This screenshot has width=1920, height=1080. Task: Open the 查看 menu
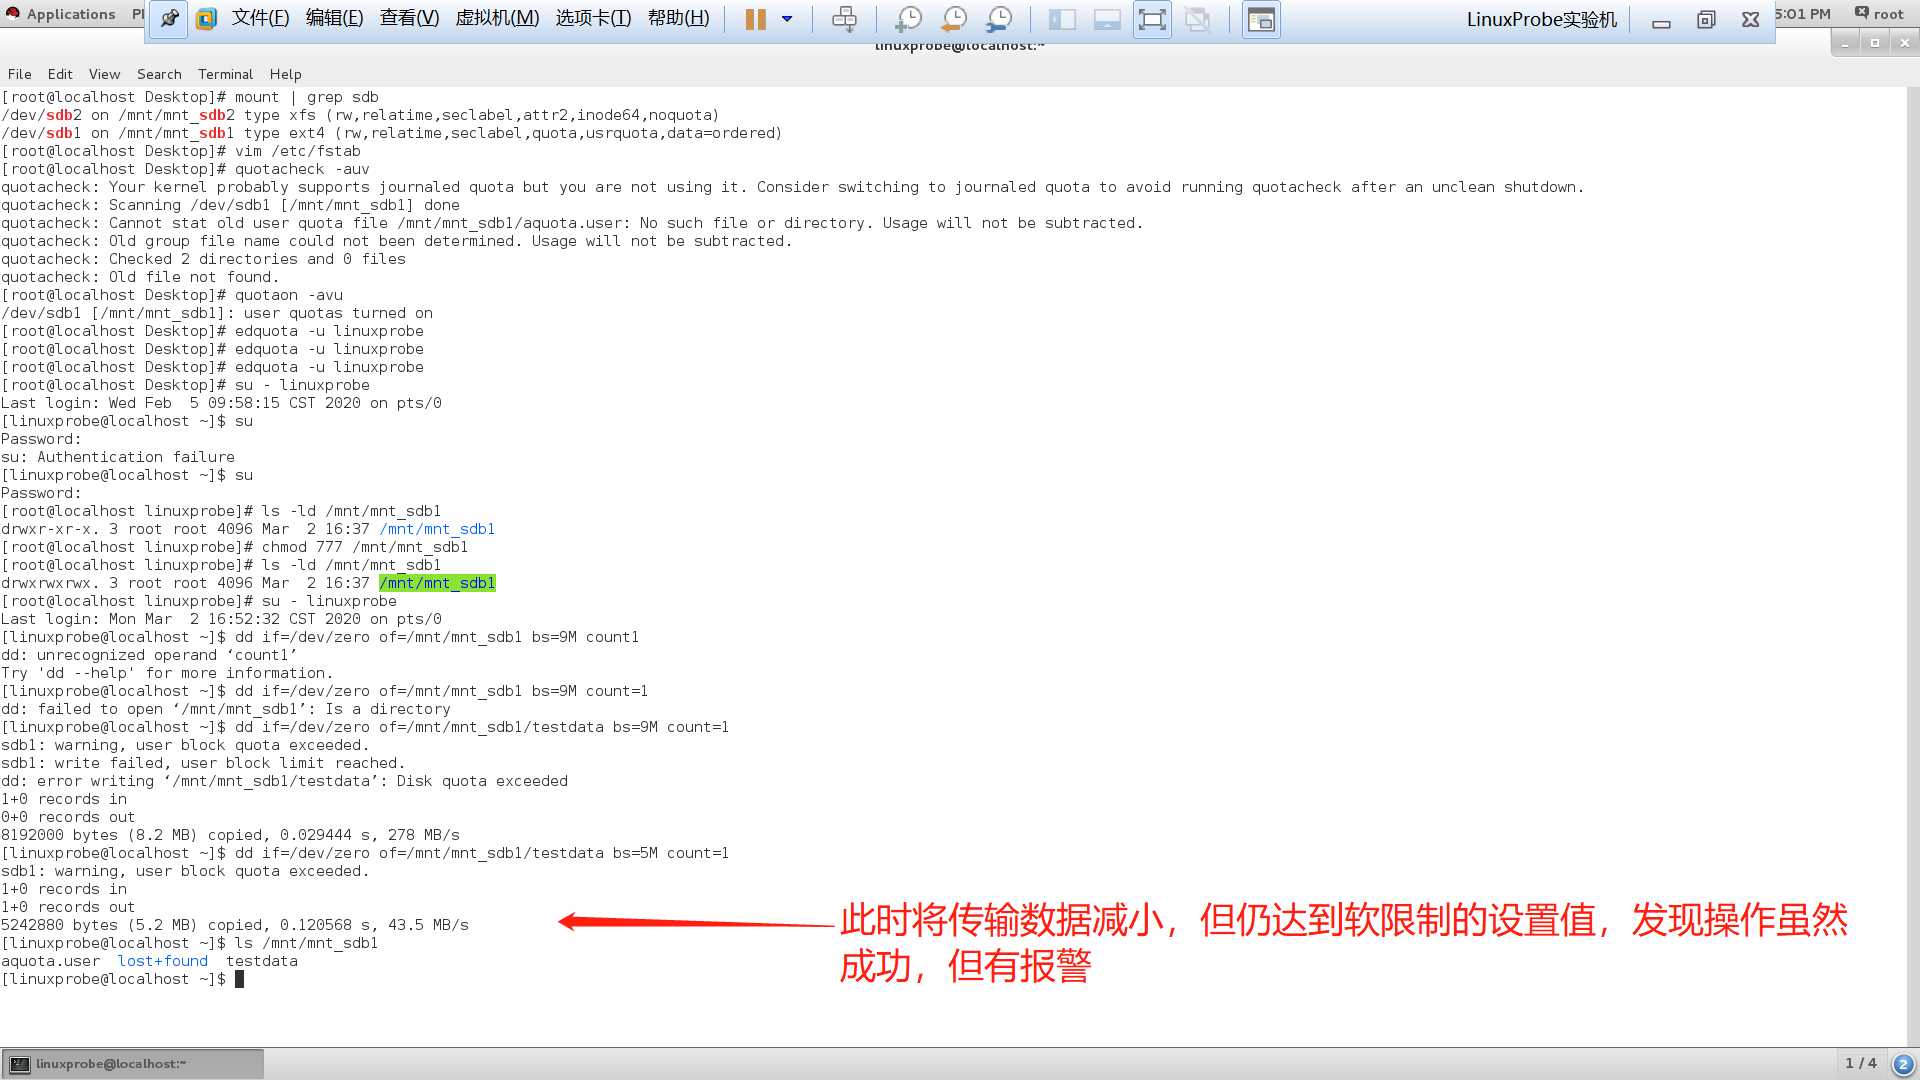tap(409, 17)
